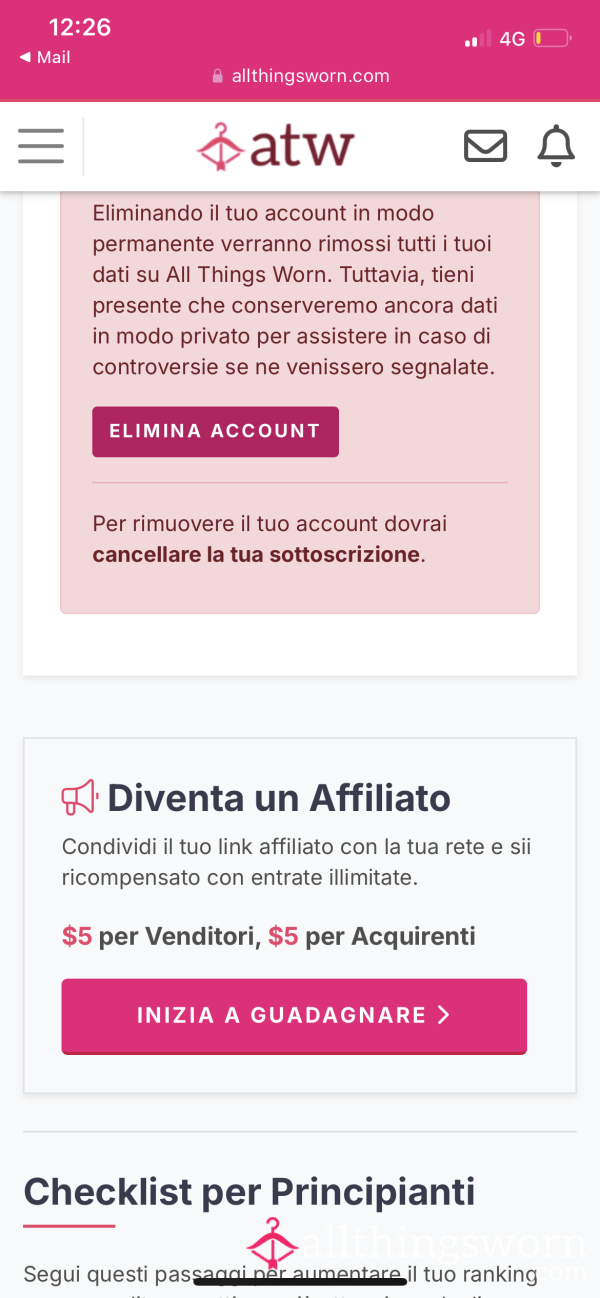Tap the lock icon beside allthingsworn.com
600x1298 pixels.
click(x=218, y=76)
